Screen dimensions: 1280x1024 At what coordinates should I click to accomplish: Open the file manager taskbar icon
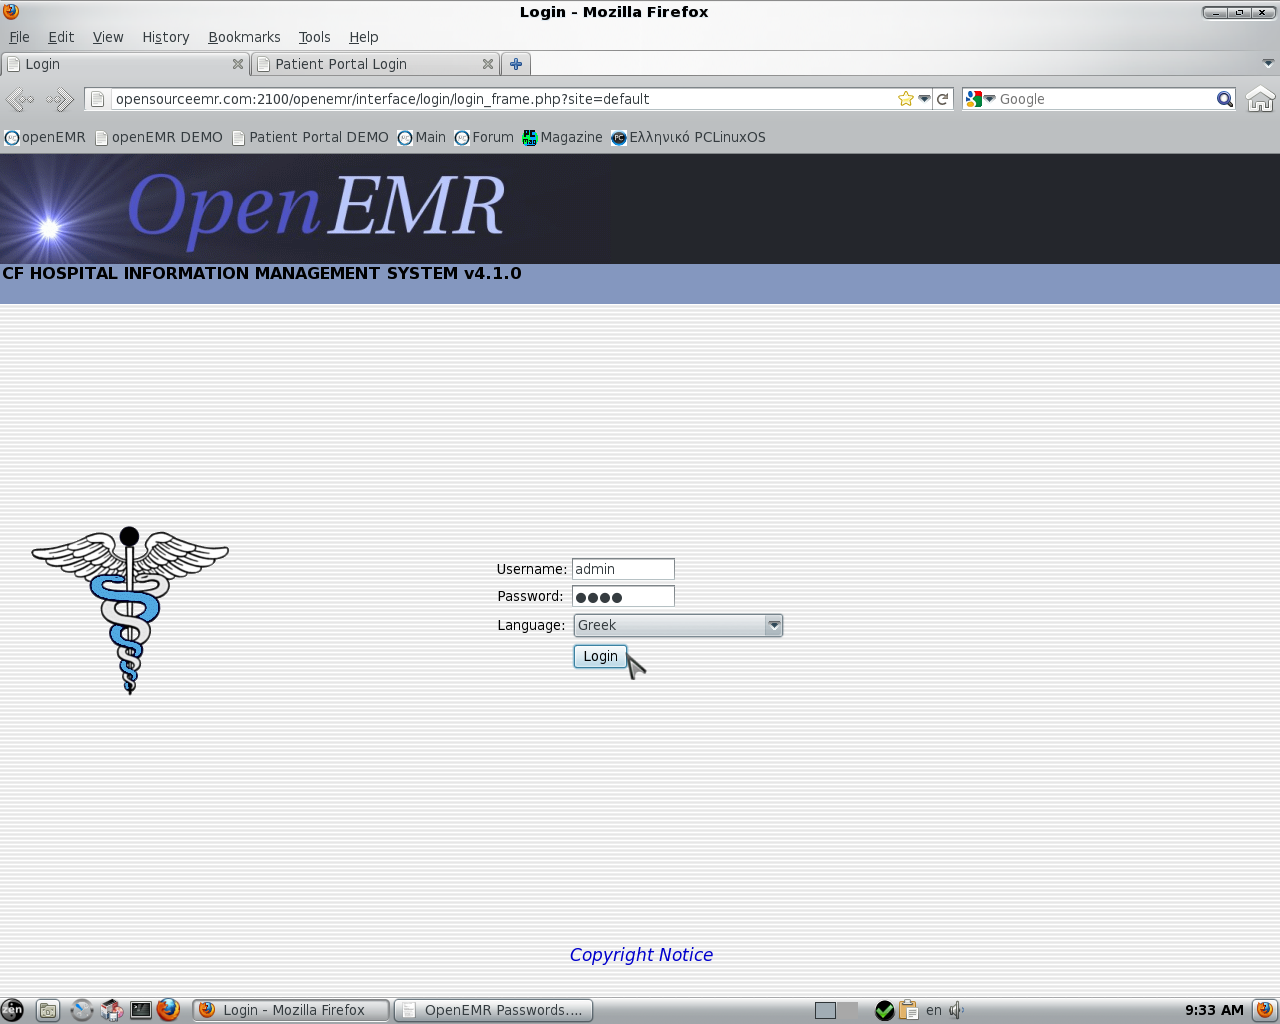coord(48,1010)
